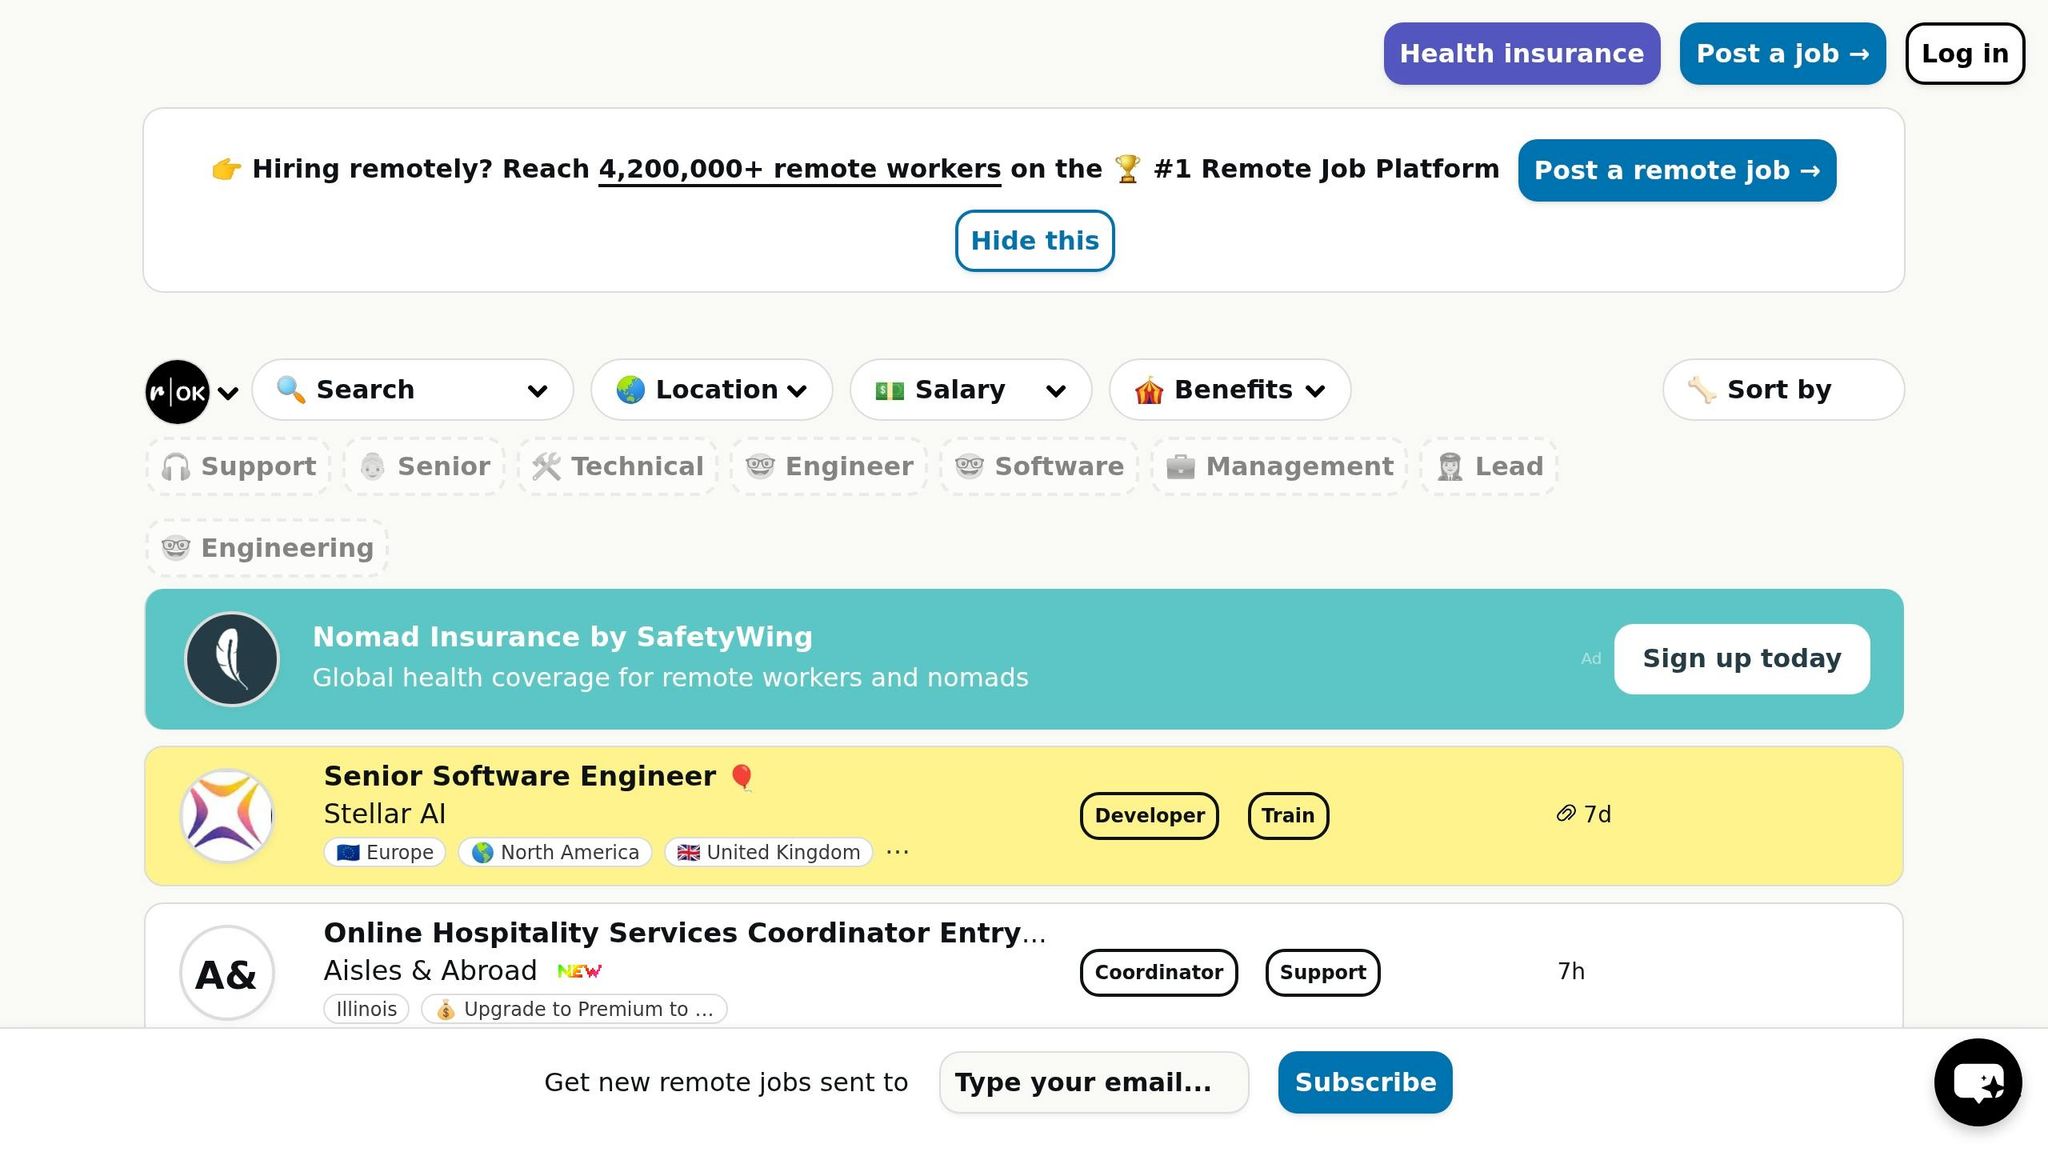This screenshot has height=1152, width=2048.
Task: Click the Log in button
Action: click(1965, 54)
